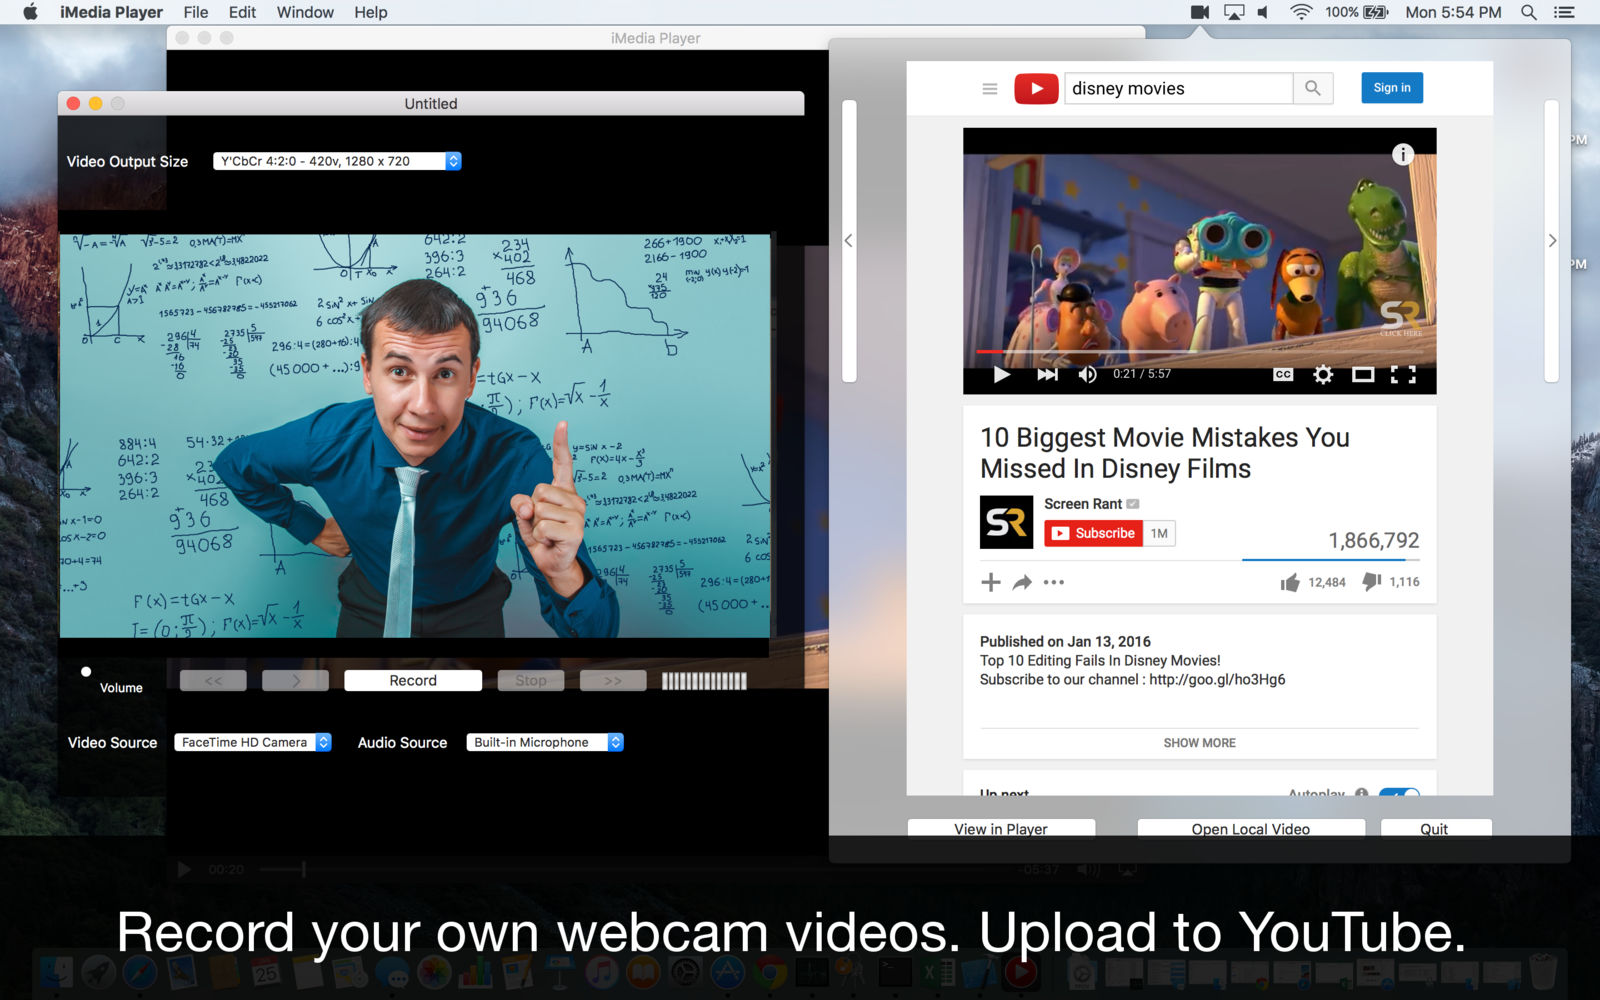Open the File menu

(x=196, y=12)
